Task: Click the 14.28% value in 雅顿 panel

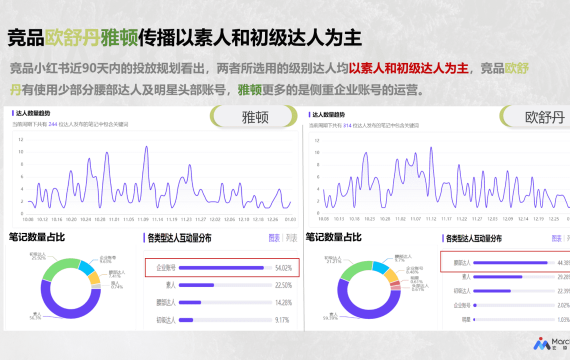Action: 284,303
